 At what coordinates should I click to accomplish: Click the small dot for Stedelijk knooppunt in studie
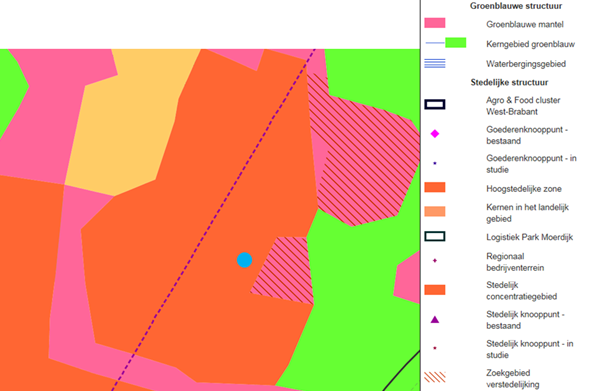(x=435, y=348)
